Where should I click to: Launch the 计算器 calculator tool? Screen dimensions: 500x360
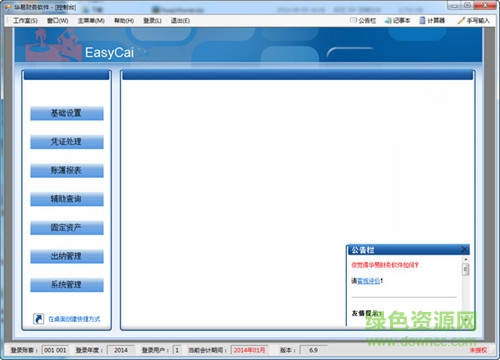point(432,21)
